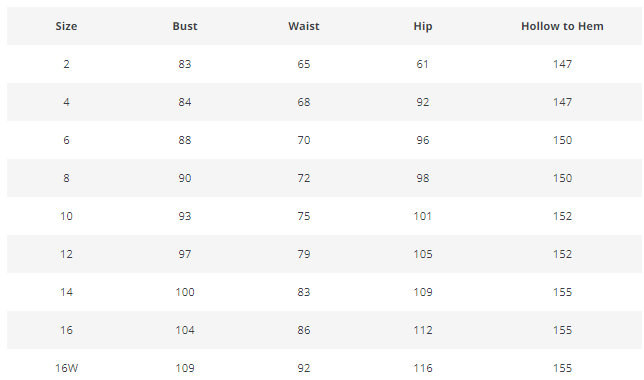Image resolution: width=644 pixels, height=380 pixels.
Task: Click the Size column header
Action: pos(66,26)
